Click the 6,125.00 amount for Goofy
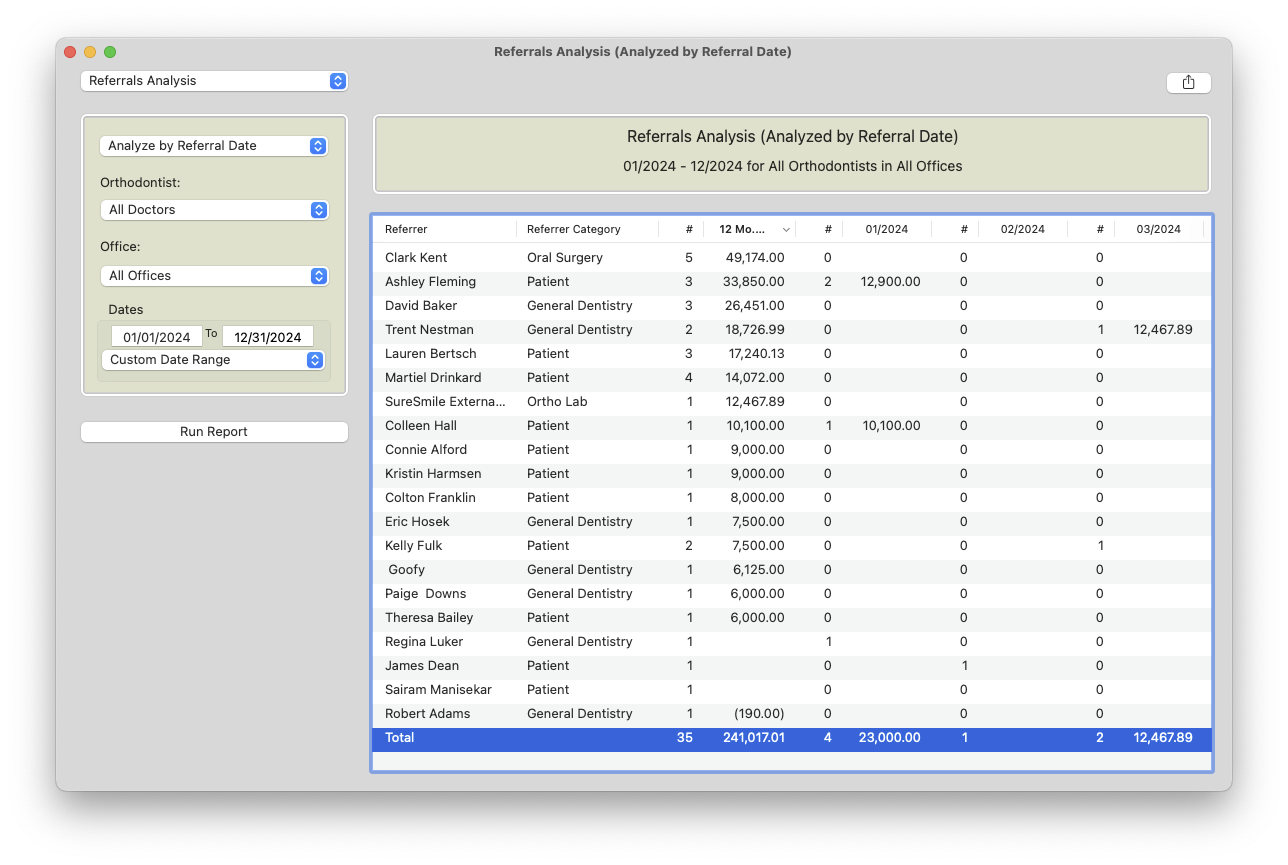This screenshot has width=1288, height=865. tap(759, 570)
